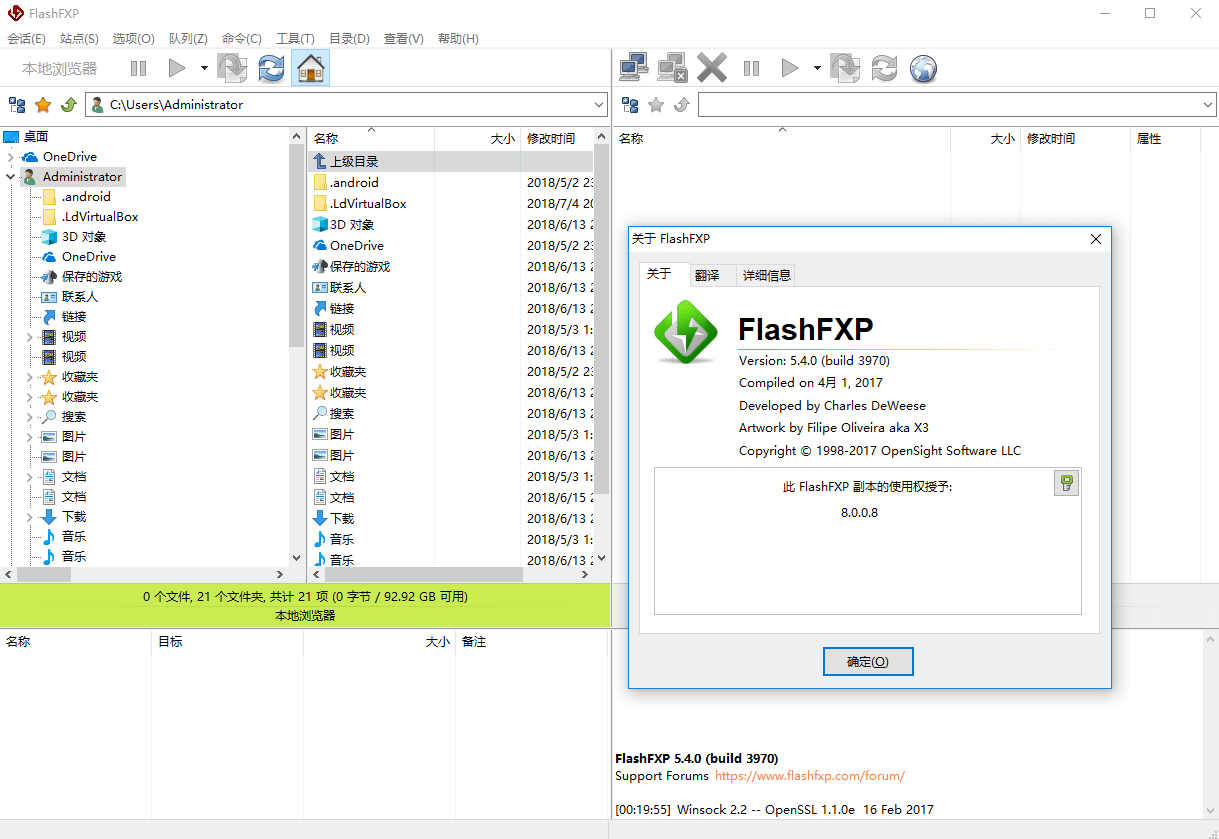The image size is (1219, 839).
Task: Open dropdown arrow next to right play button
Action: [817, 68]
